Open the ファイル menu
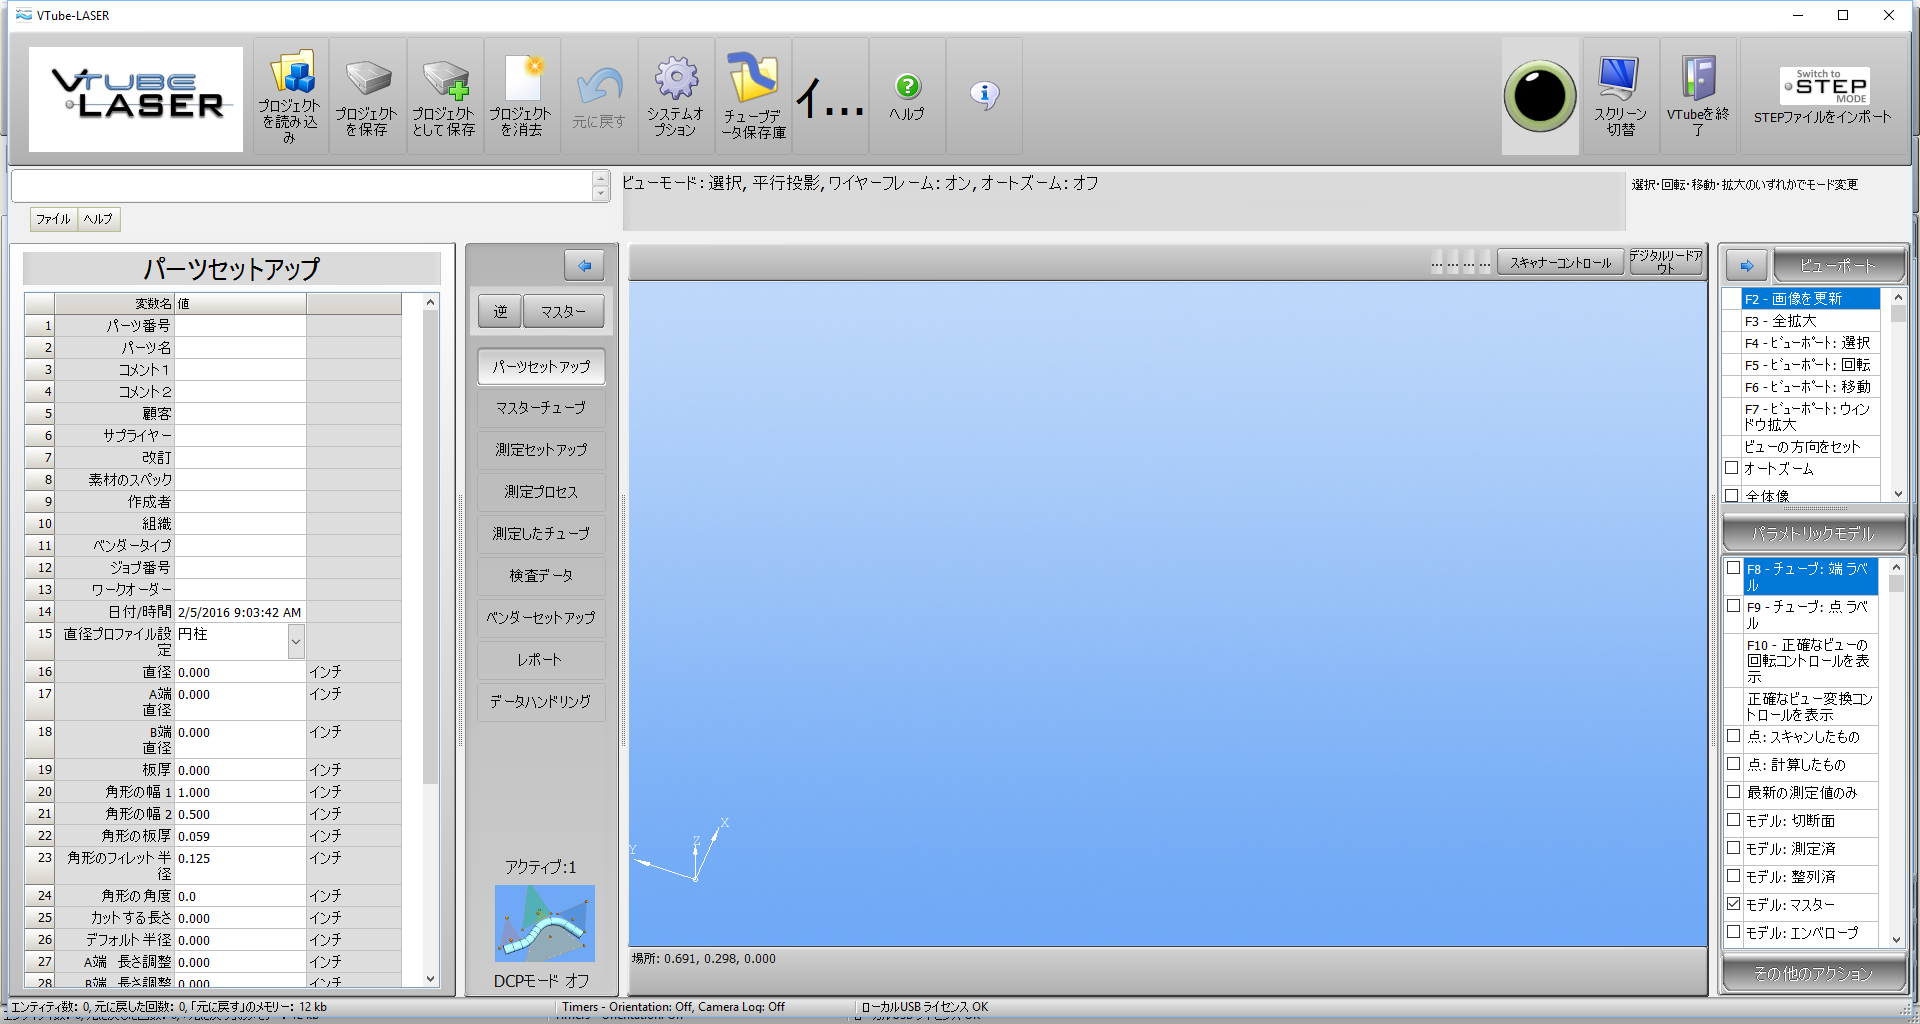1920x1024 pixels. [x=53, y=219]
